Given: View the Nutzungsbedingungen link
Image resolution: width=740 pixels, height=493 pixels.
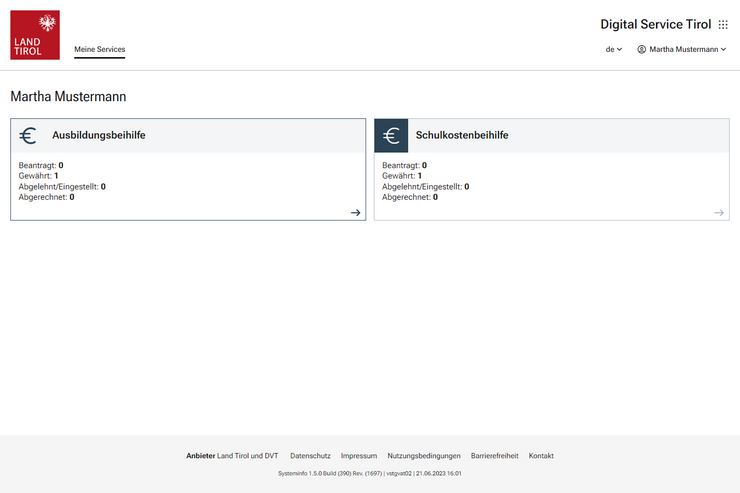Looking at the screenshot, I should tap(424, 456).
